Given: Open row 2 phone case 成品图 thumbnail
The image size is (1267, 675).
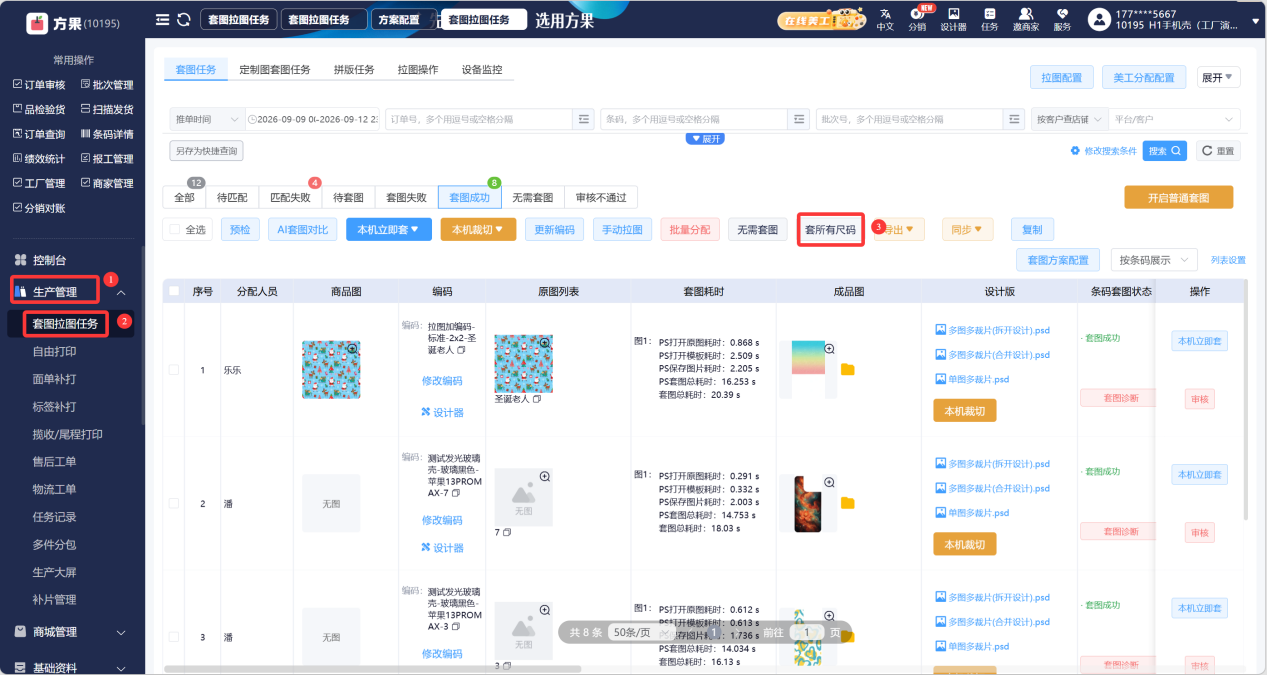Looking at the screenshot, I should [808, 503].
